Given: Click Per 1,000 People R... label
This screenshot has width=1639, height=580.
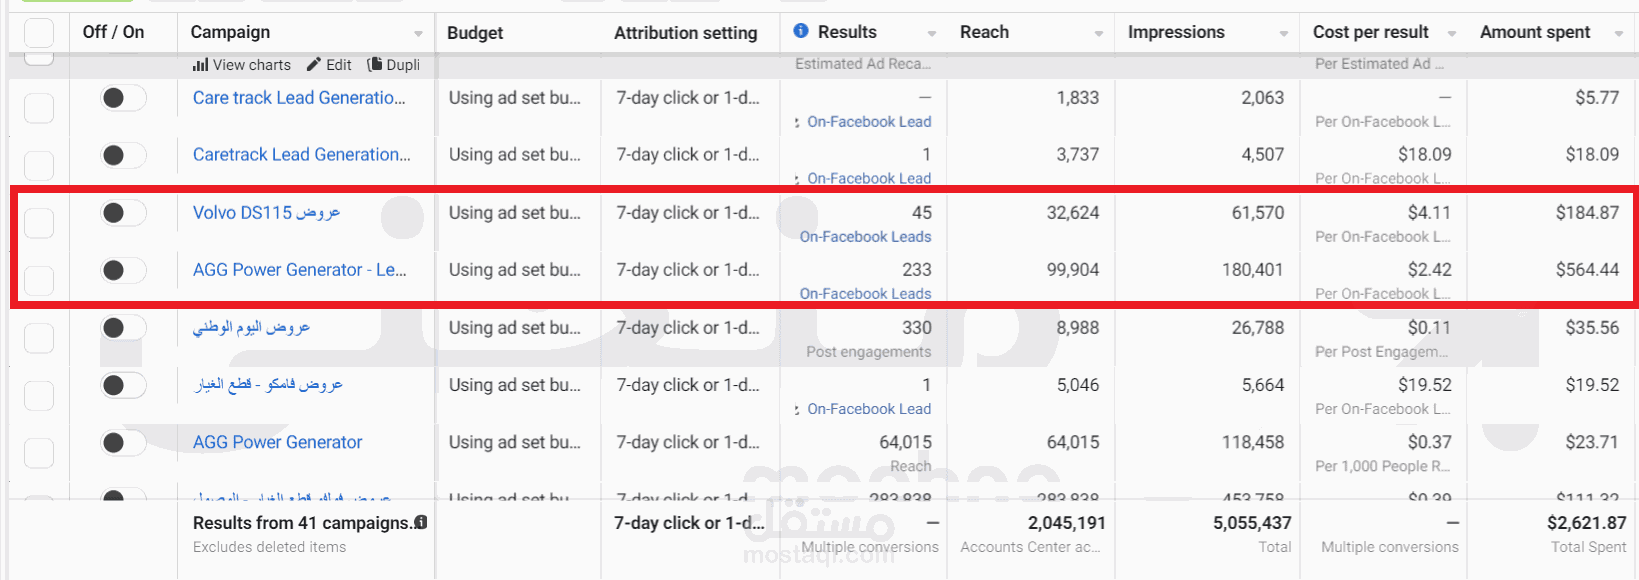Looking at the screenshot, I should click(x=1382, y=465).
